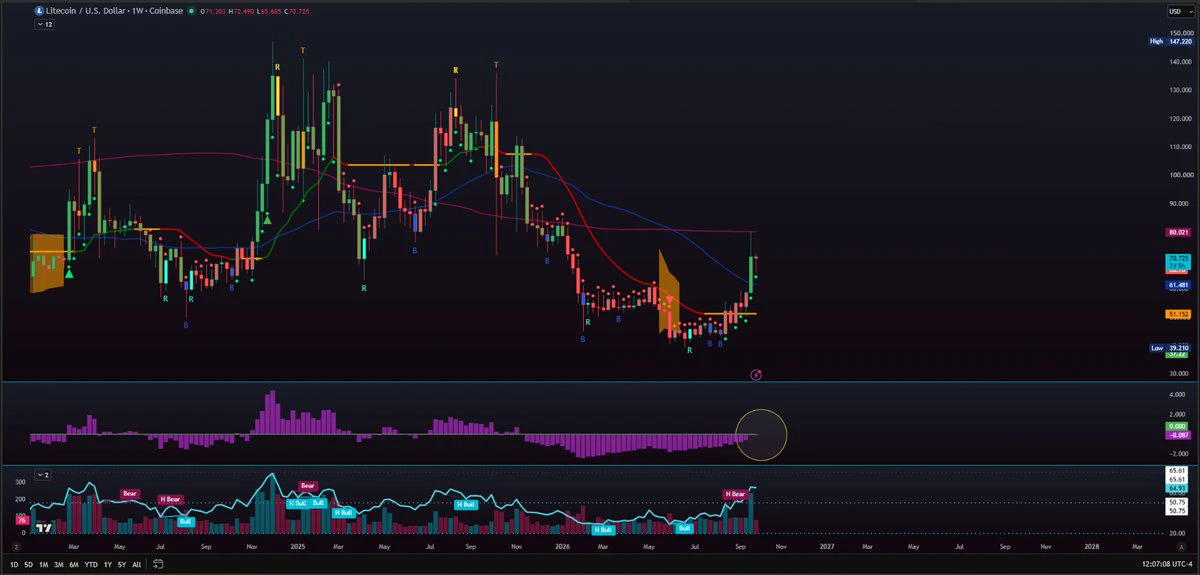Click the Bear label near May 2024
This screenshot has width=1200, height=575.
(130, 493)
